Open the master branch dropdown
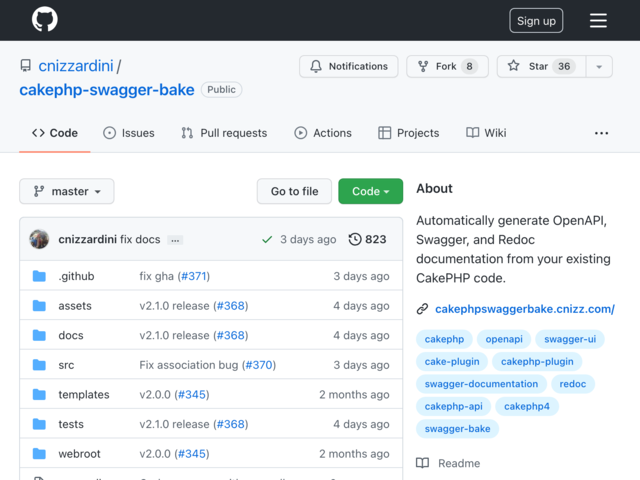640x480 pixels. pyautogui.click(x=67, y=191)
